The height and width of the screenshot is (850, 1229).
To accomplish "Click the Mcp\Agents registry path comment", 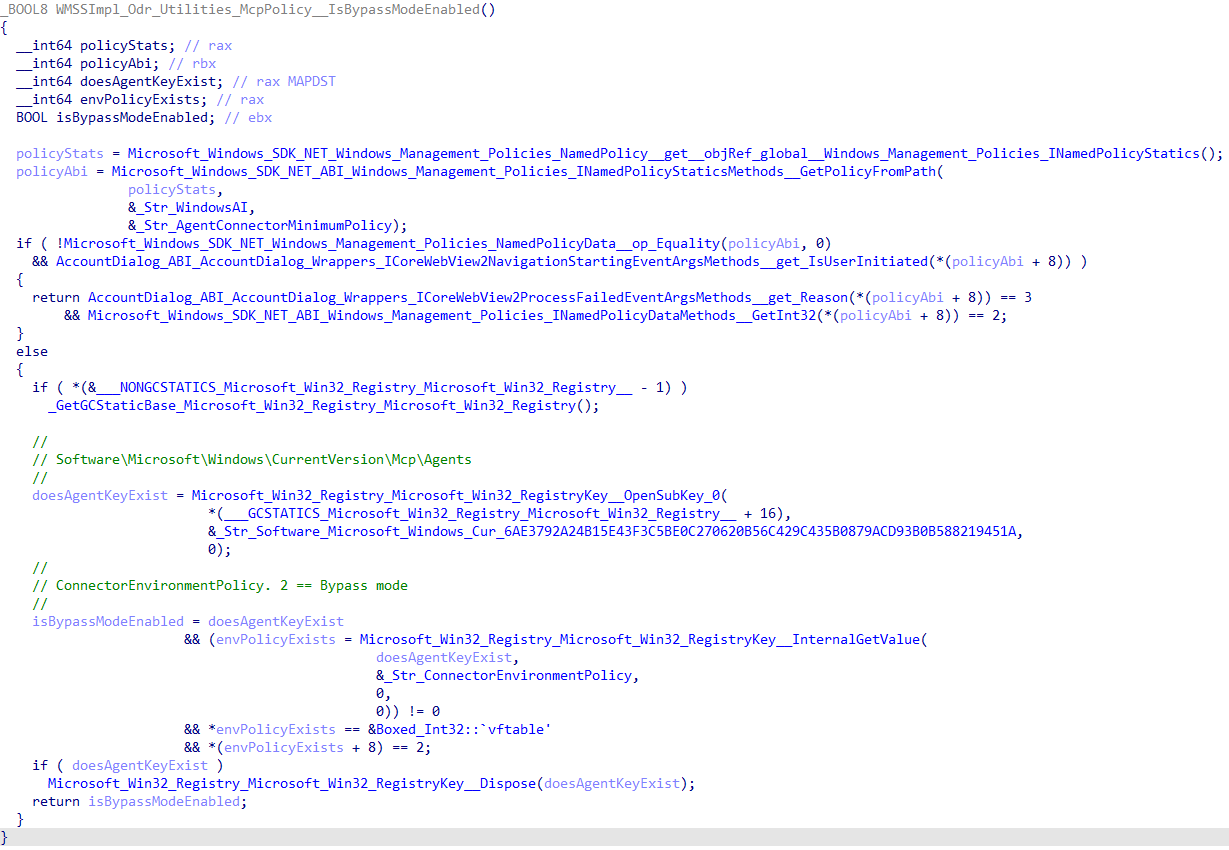I will coord(263,460).
